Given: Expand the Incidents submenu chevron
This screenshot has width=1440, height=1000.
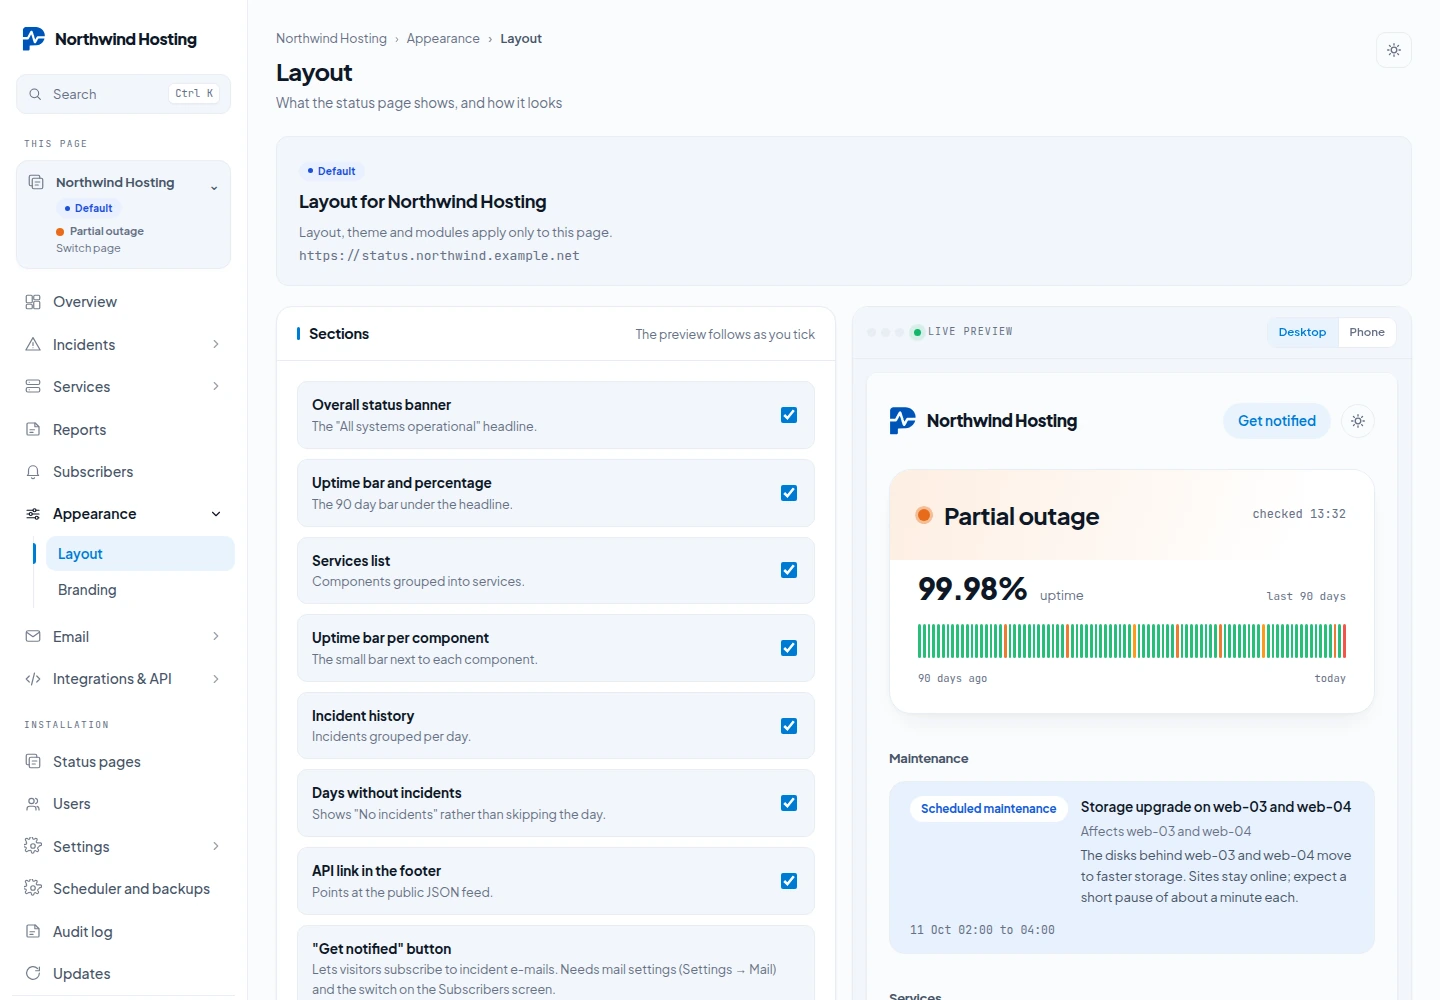Looking at the screenshot, I should click(216, 344).
